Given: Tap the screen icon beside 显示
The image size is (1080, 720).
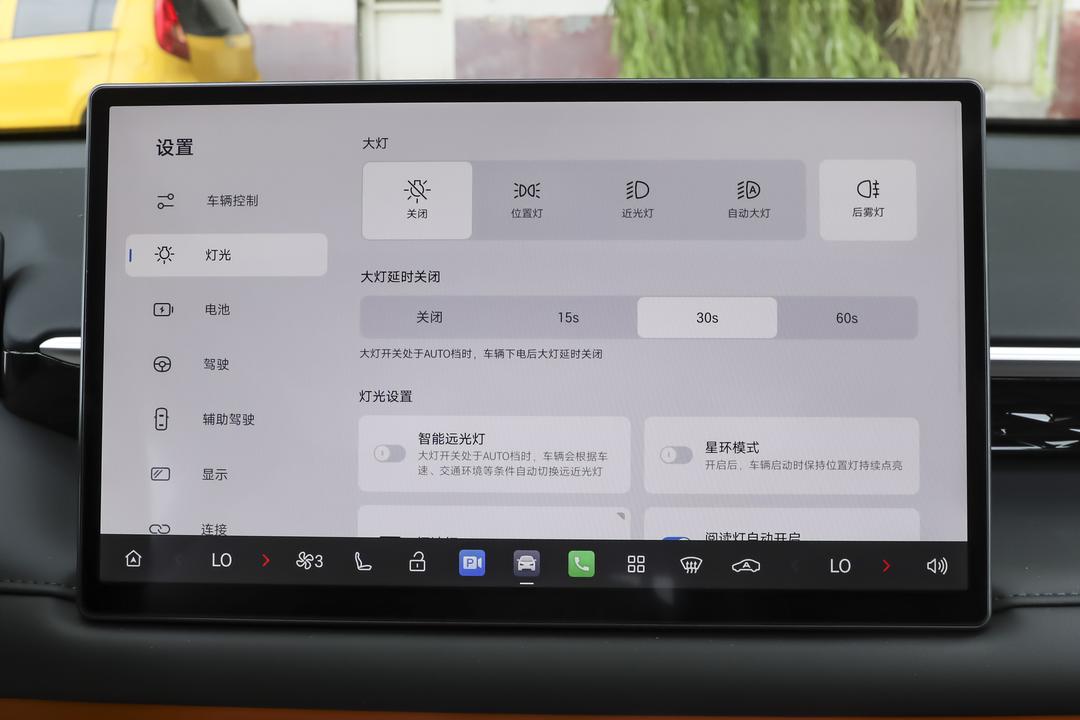Looking at the screenshot, I should (x=160, y=474).
